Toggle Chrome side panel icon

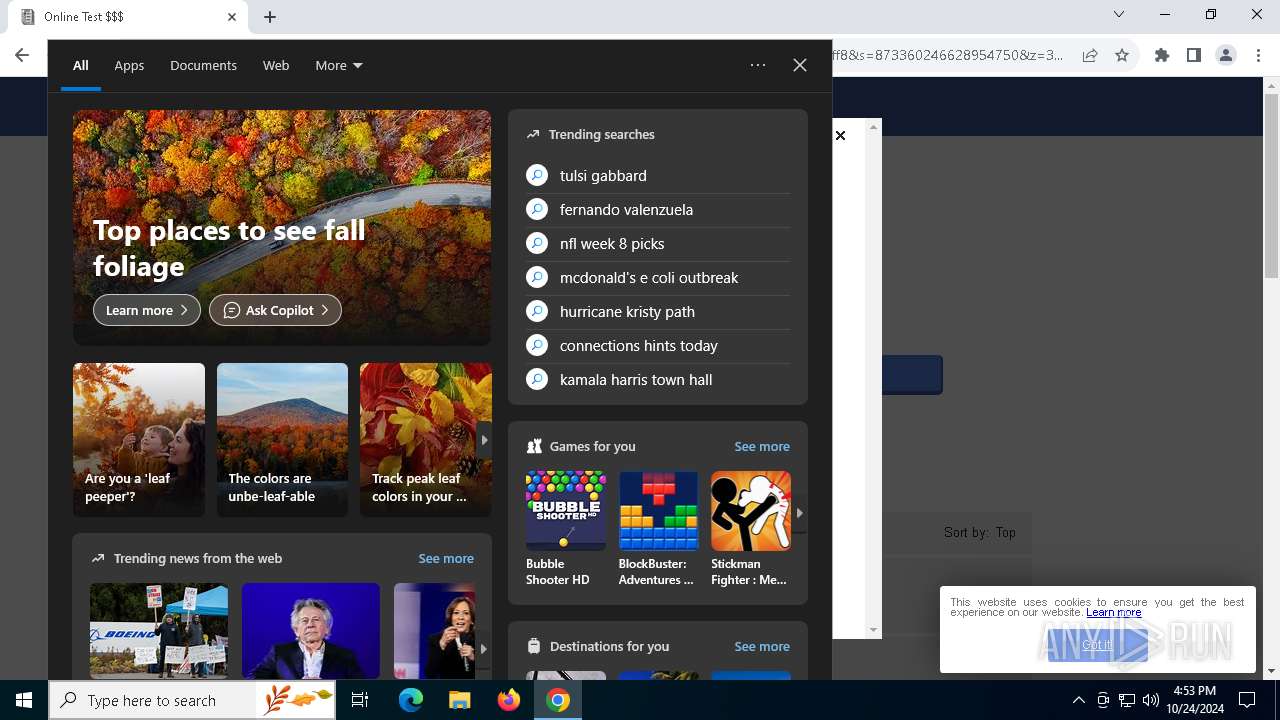click(1194, 55)
